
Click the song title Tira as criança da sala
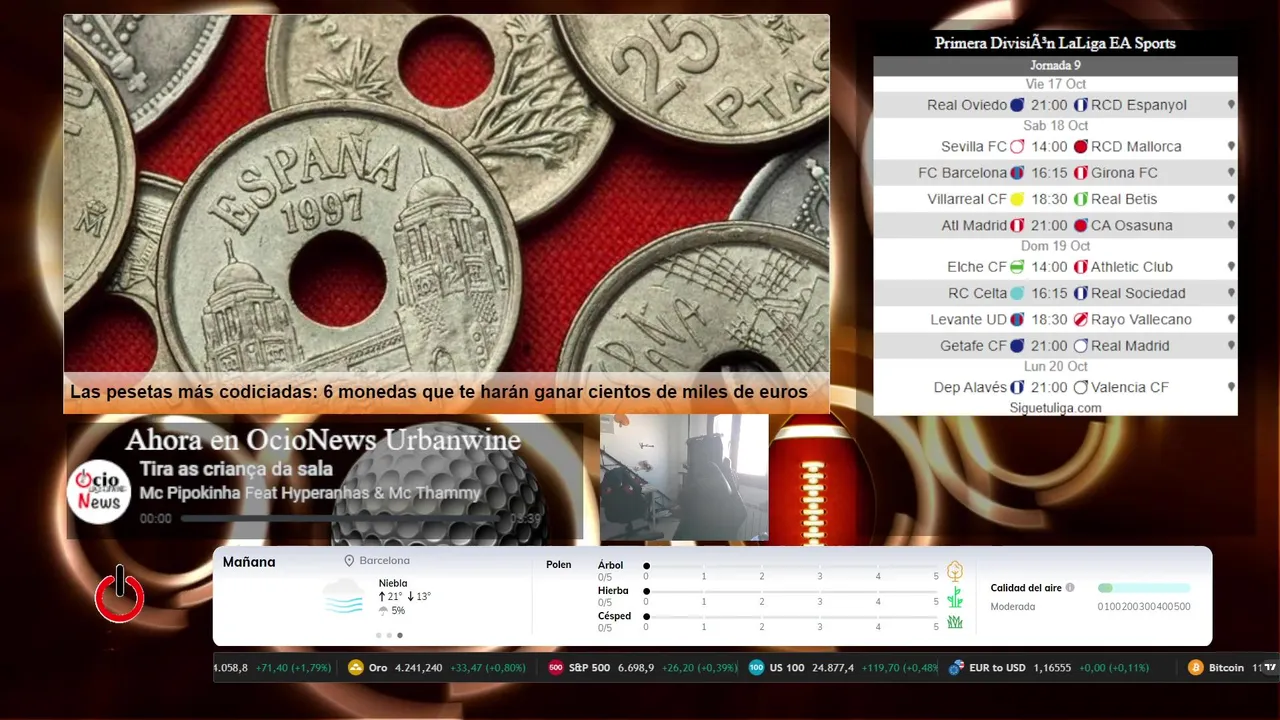point(236,469)
